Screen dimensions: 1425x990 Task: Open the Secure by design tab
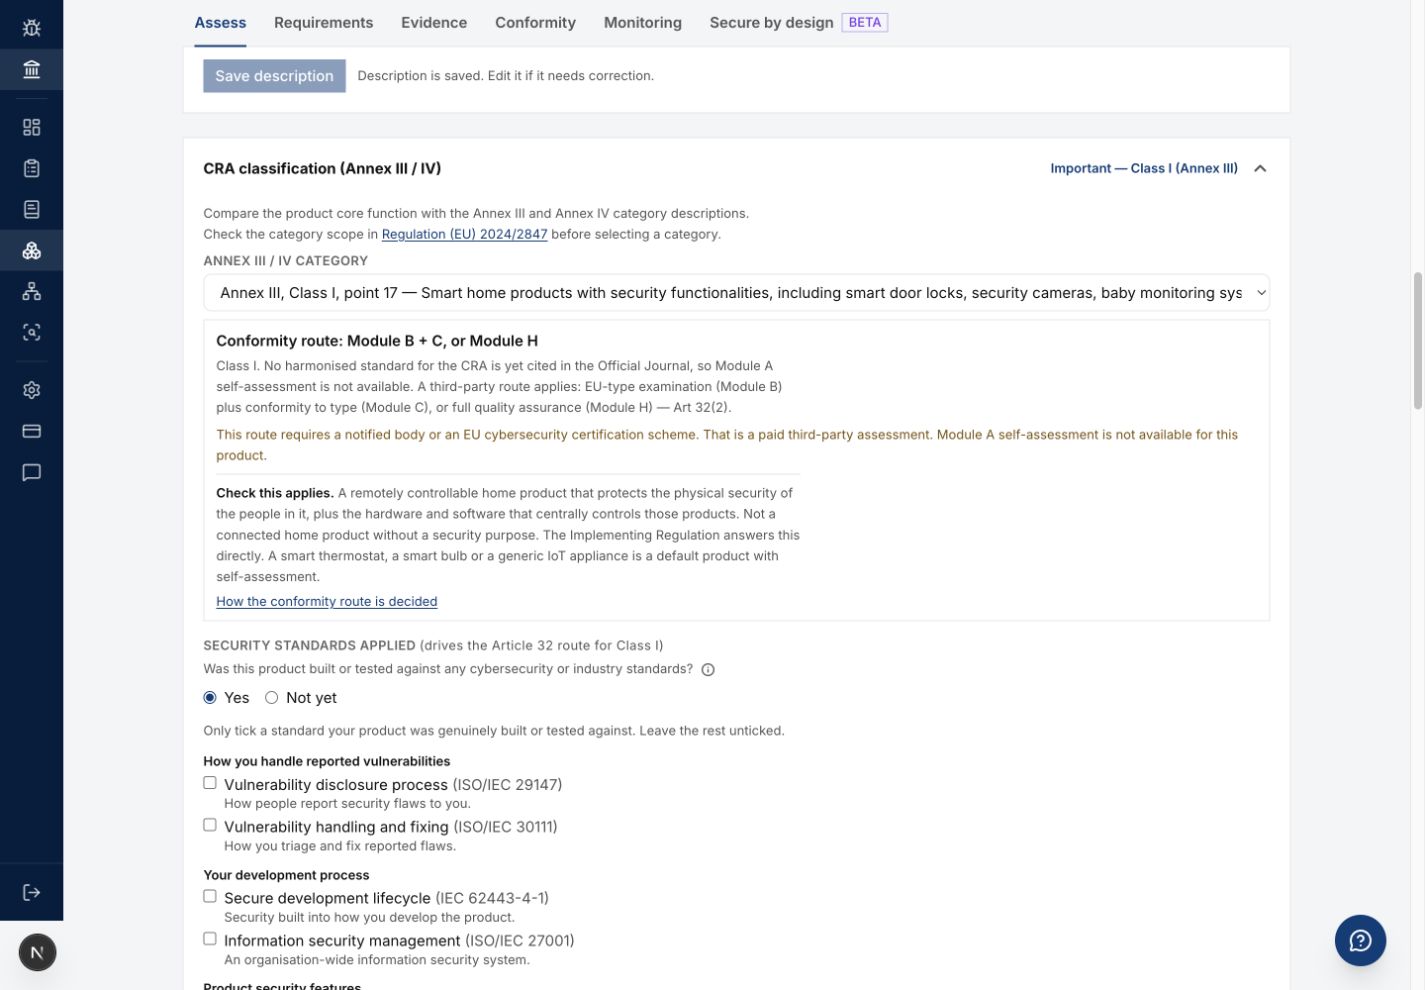[771, 22]
